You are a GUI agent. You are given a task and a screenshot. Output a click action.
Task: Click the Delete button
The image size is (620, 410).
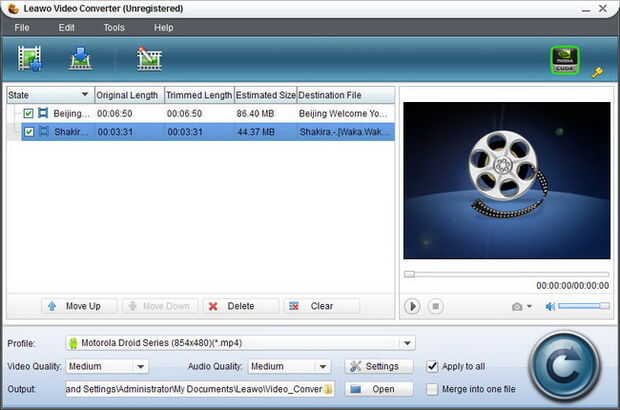[241, 306]
